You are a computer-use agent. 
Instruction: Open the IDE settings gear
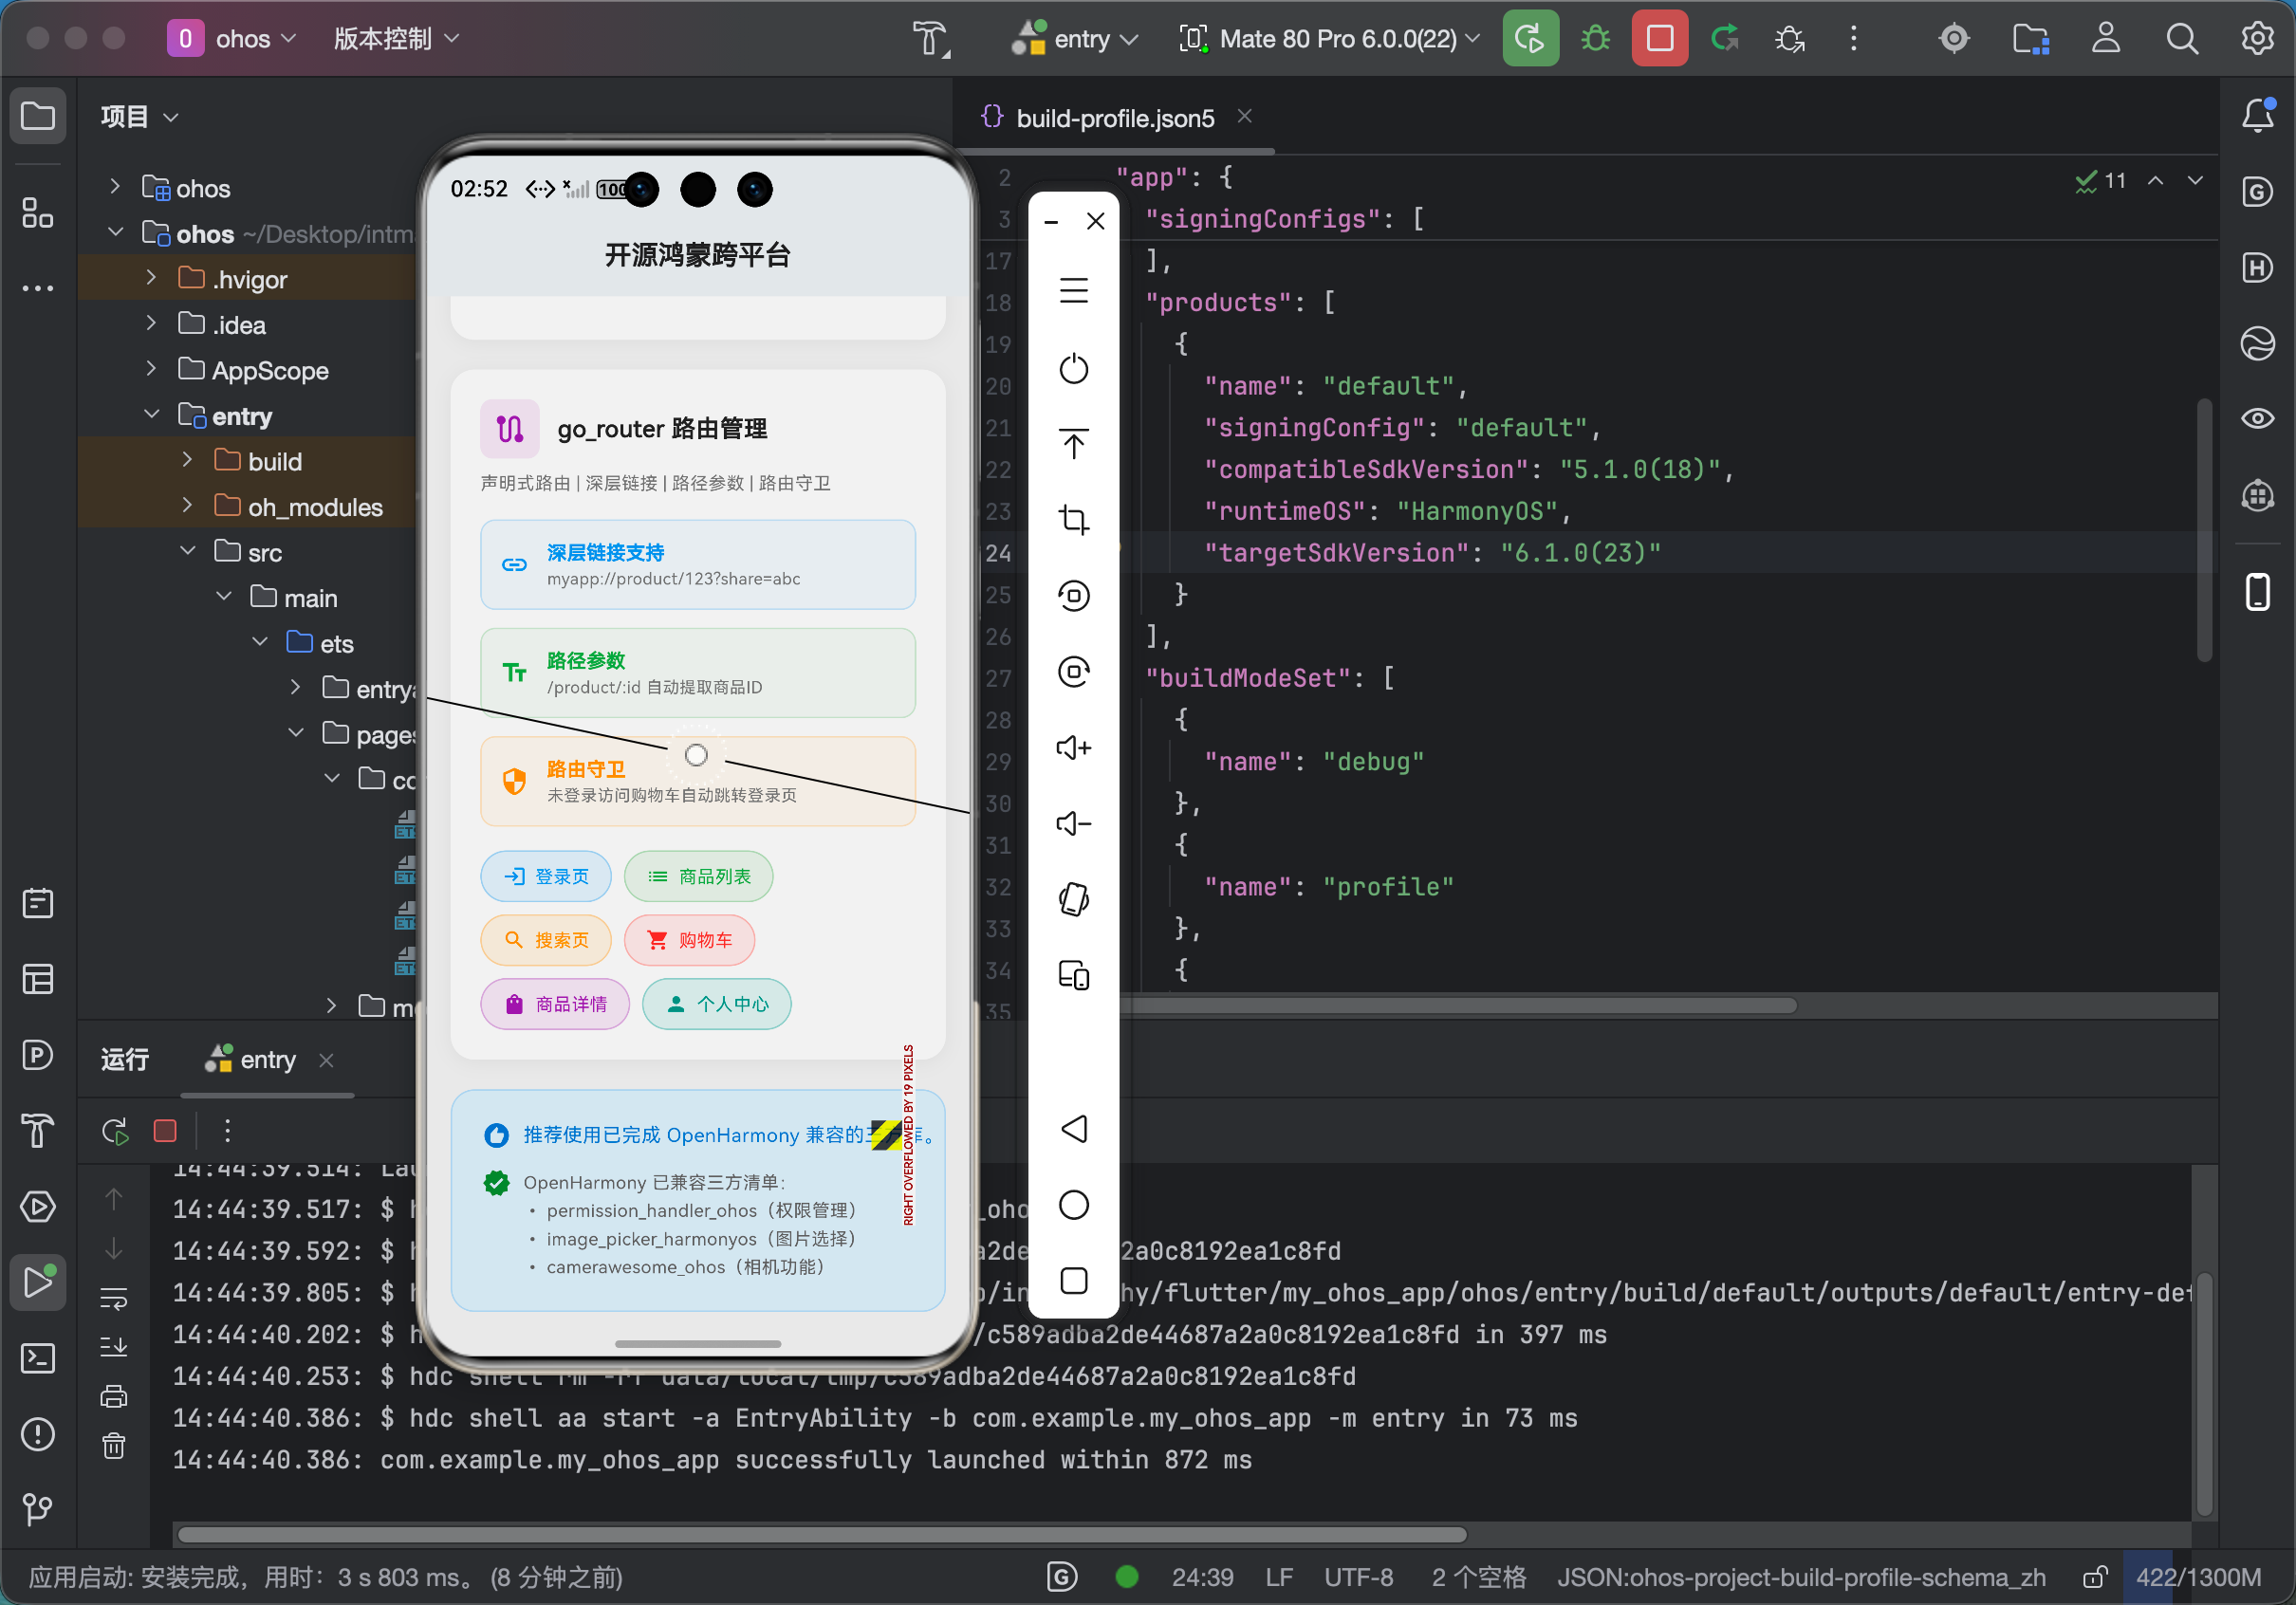click(2257, 39)
